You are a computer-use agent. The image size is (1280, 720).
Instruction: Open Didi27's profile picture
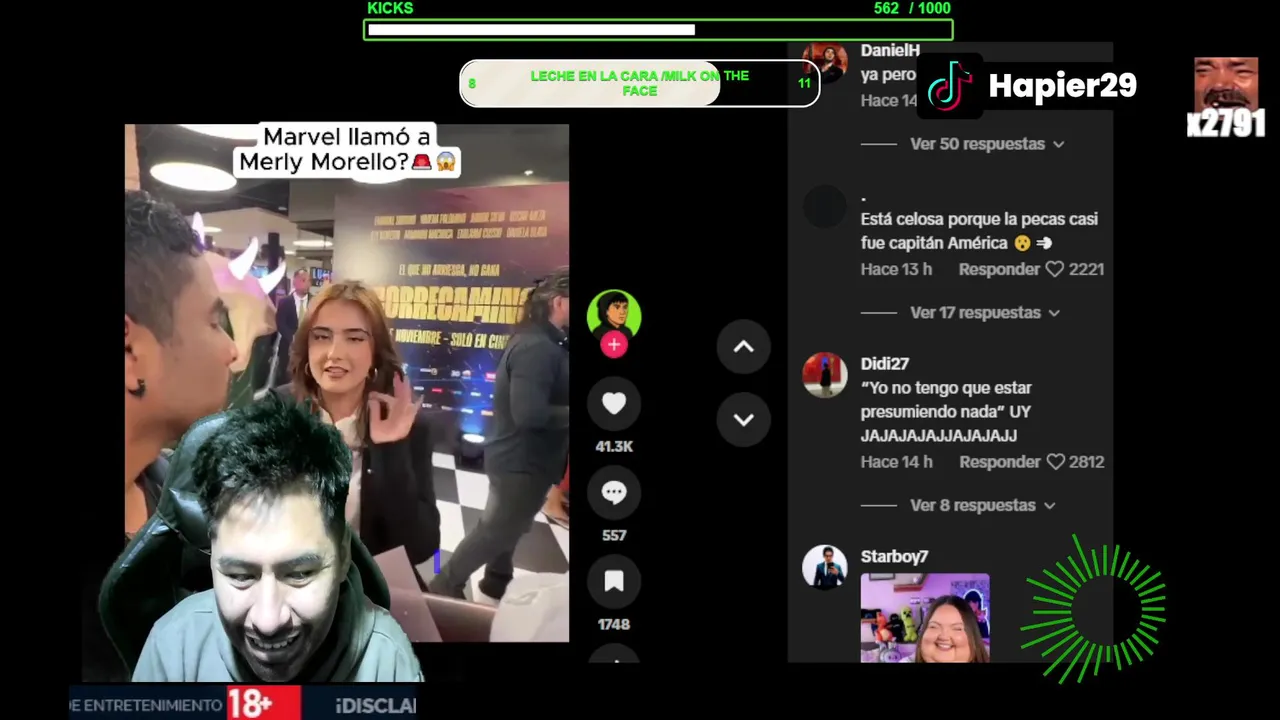(825, 375)
